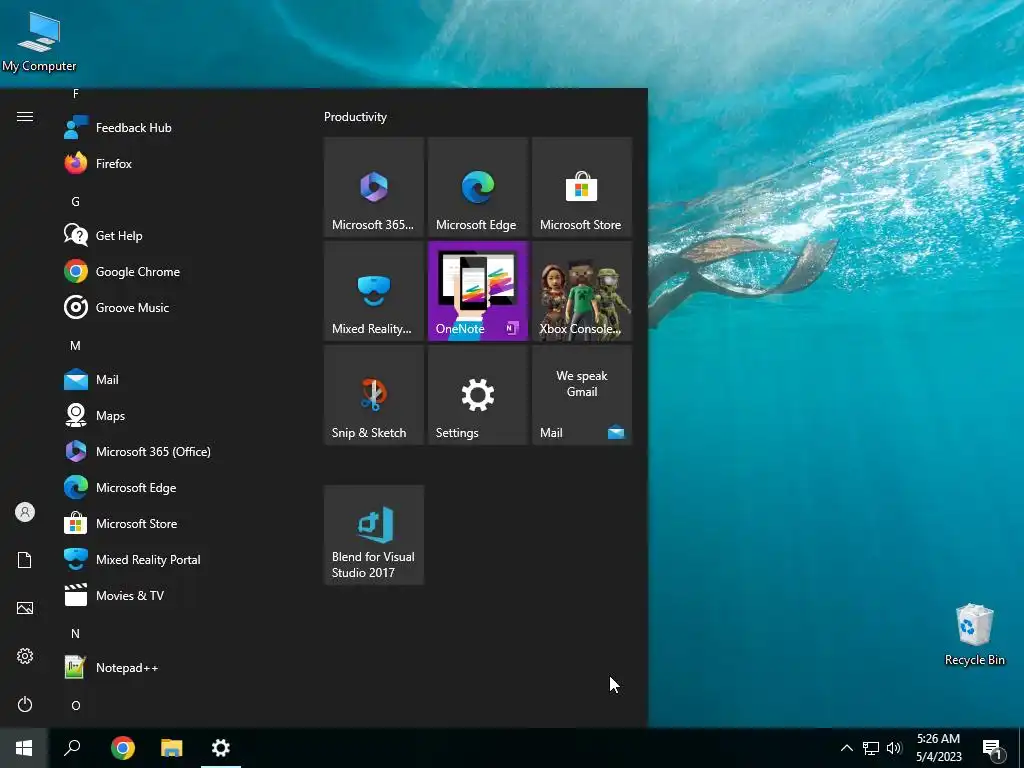
Task: Open the OneNote tile
Action: pos(477,291)
